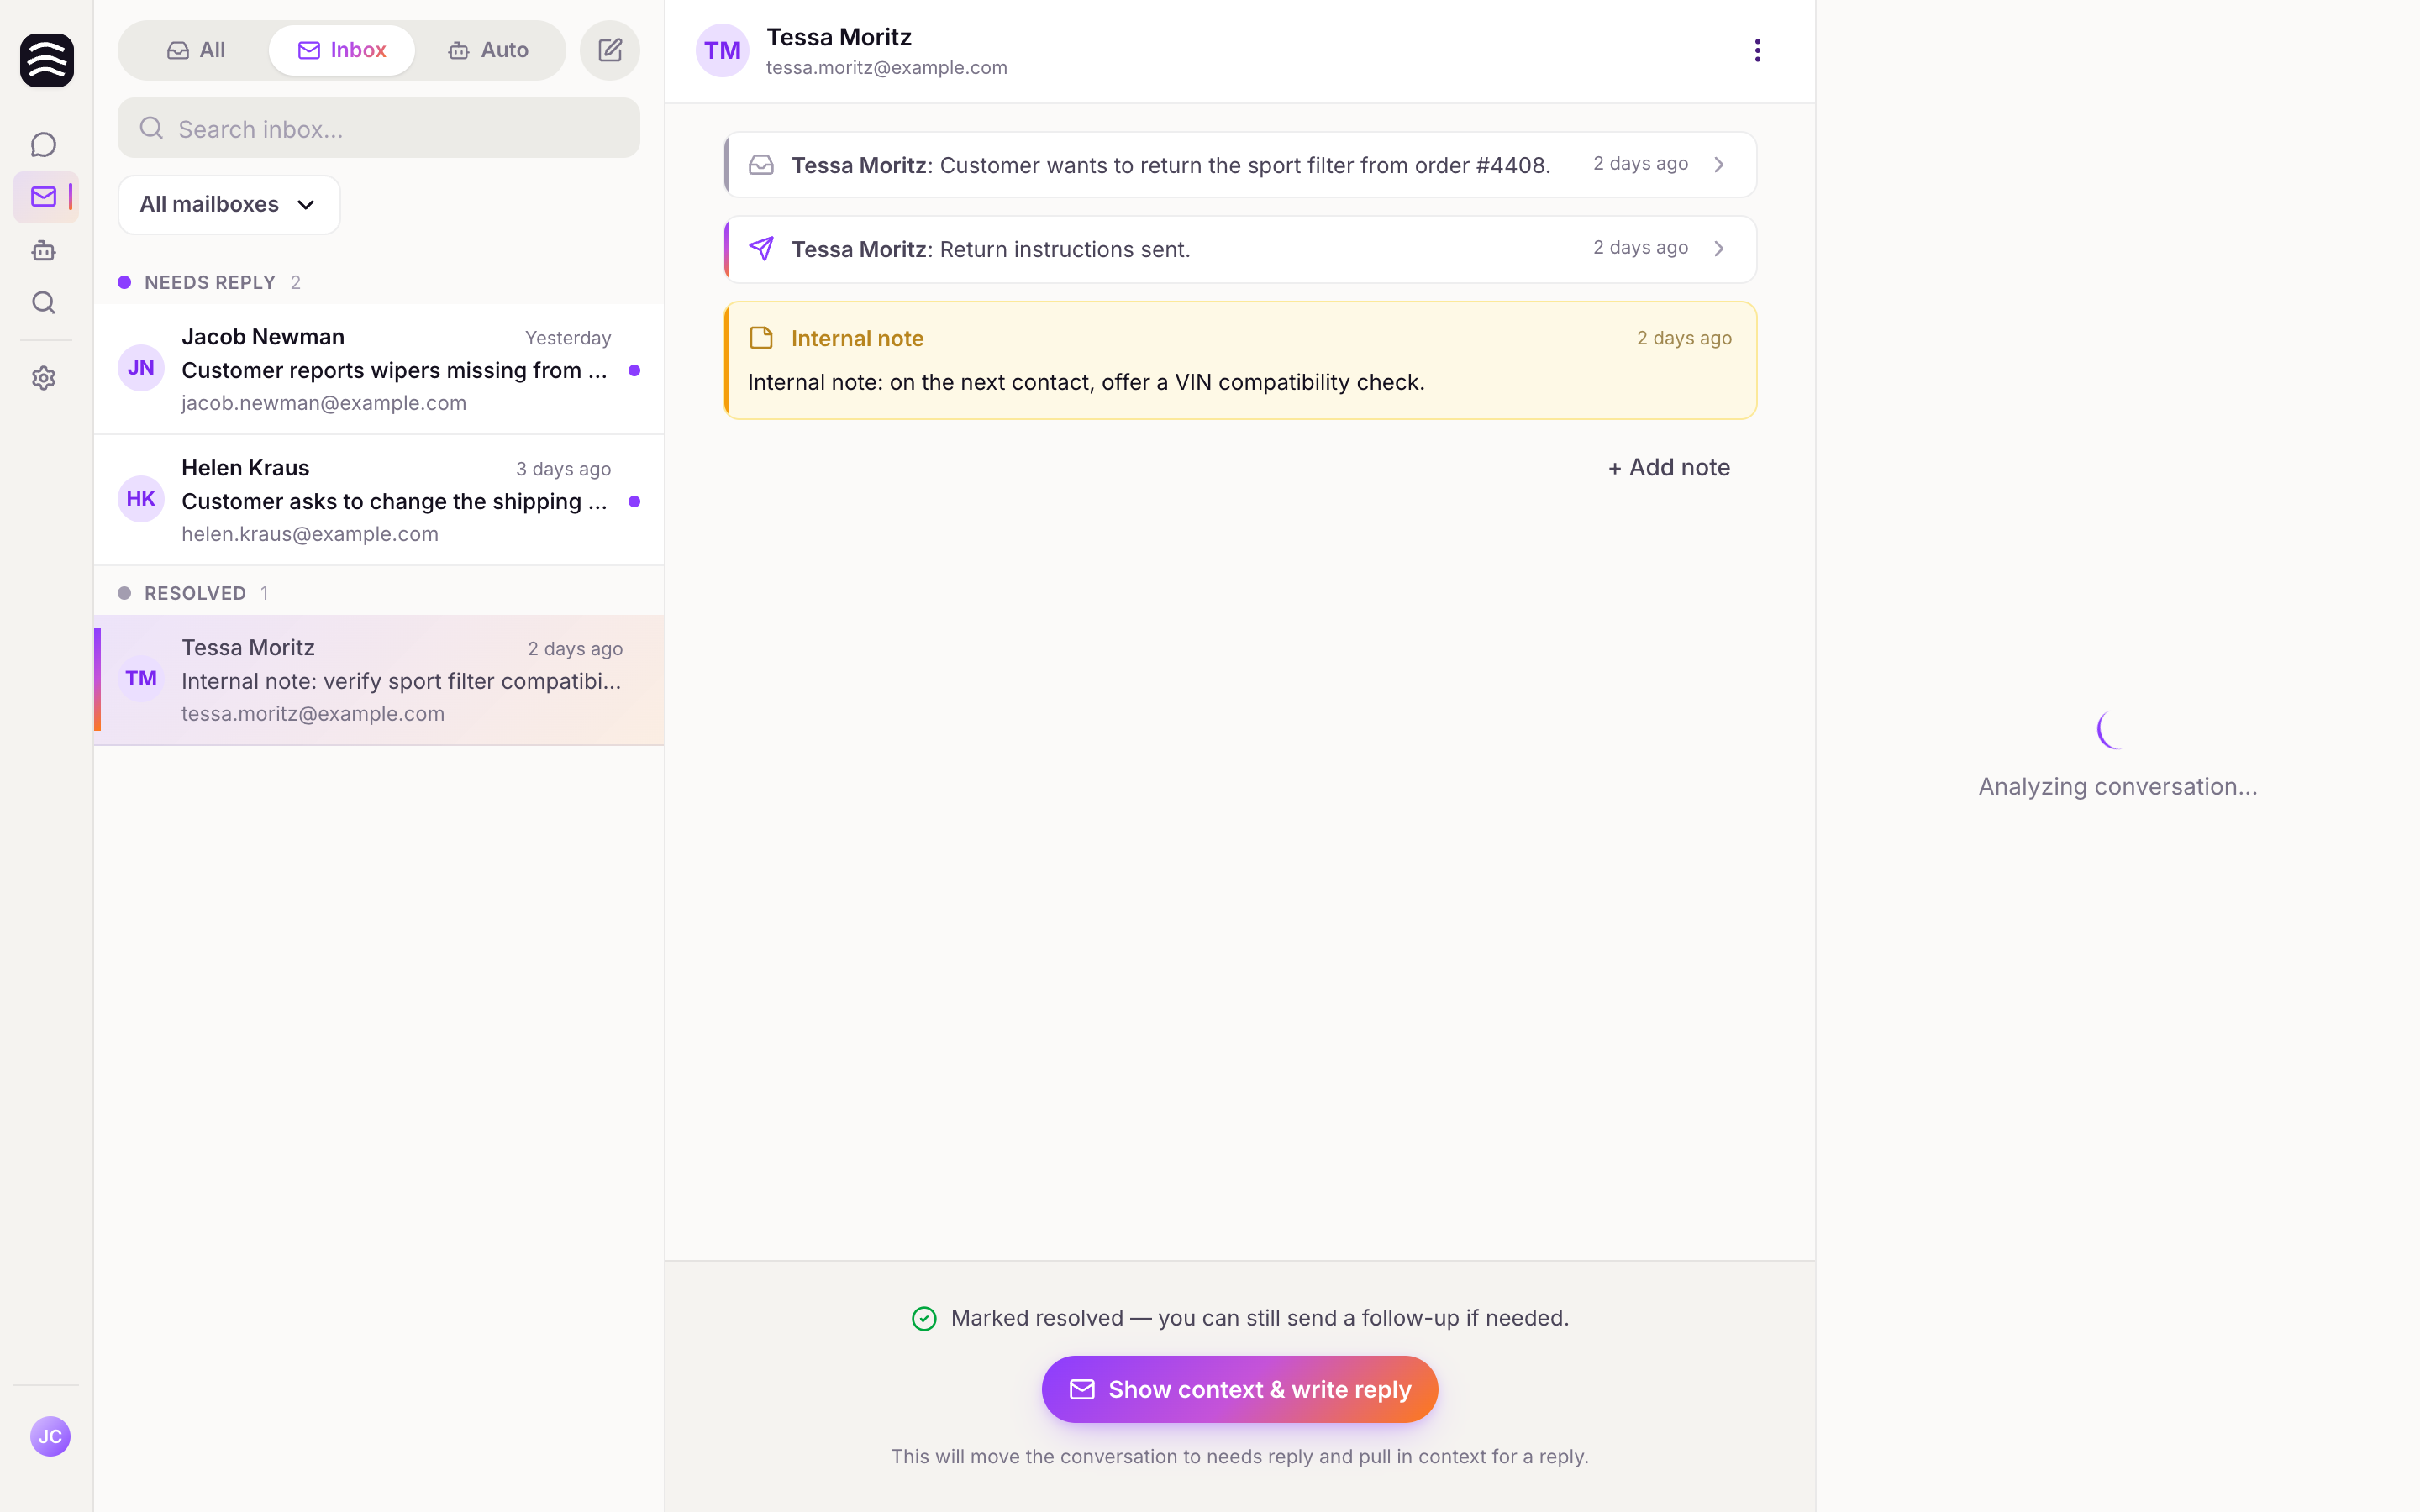Switch to the Inbox tab
Image resolution: width=2420 pixels, height=1512 pixels.
tap(342, 50)
